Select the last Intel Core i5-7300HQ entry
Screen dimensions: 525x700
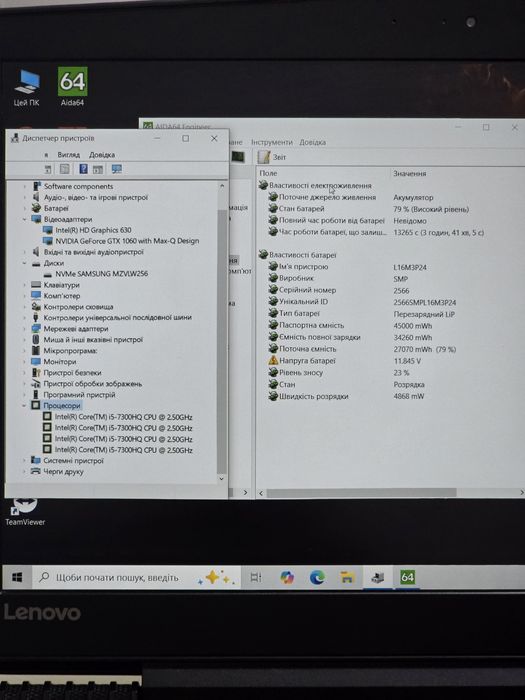point(123,450)
